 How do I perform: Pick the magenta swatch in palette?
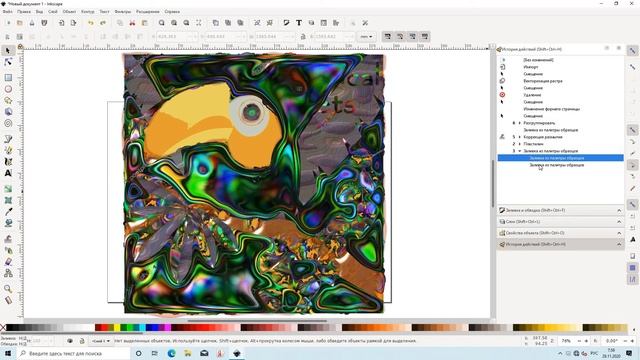pos(167,327)
